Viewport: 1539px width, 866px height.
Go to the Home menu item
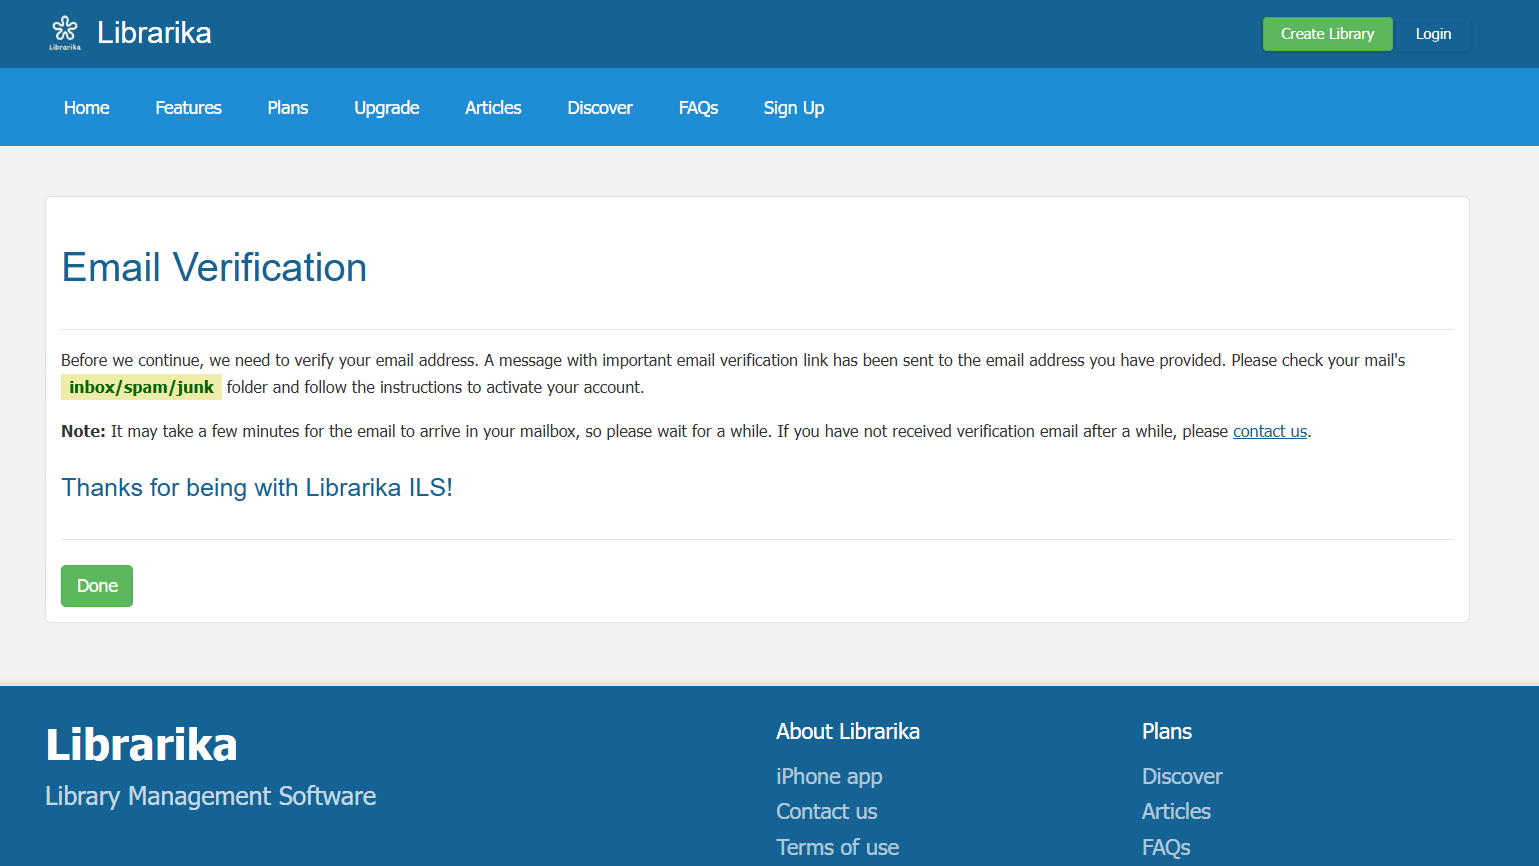coord(87,108)
